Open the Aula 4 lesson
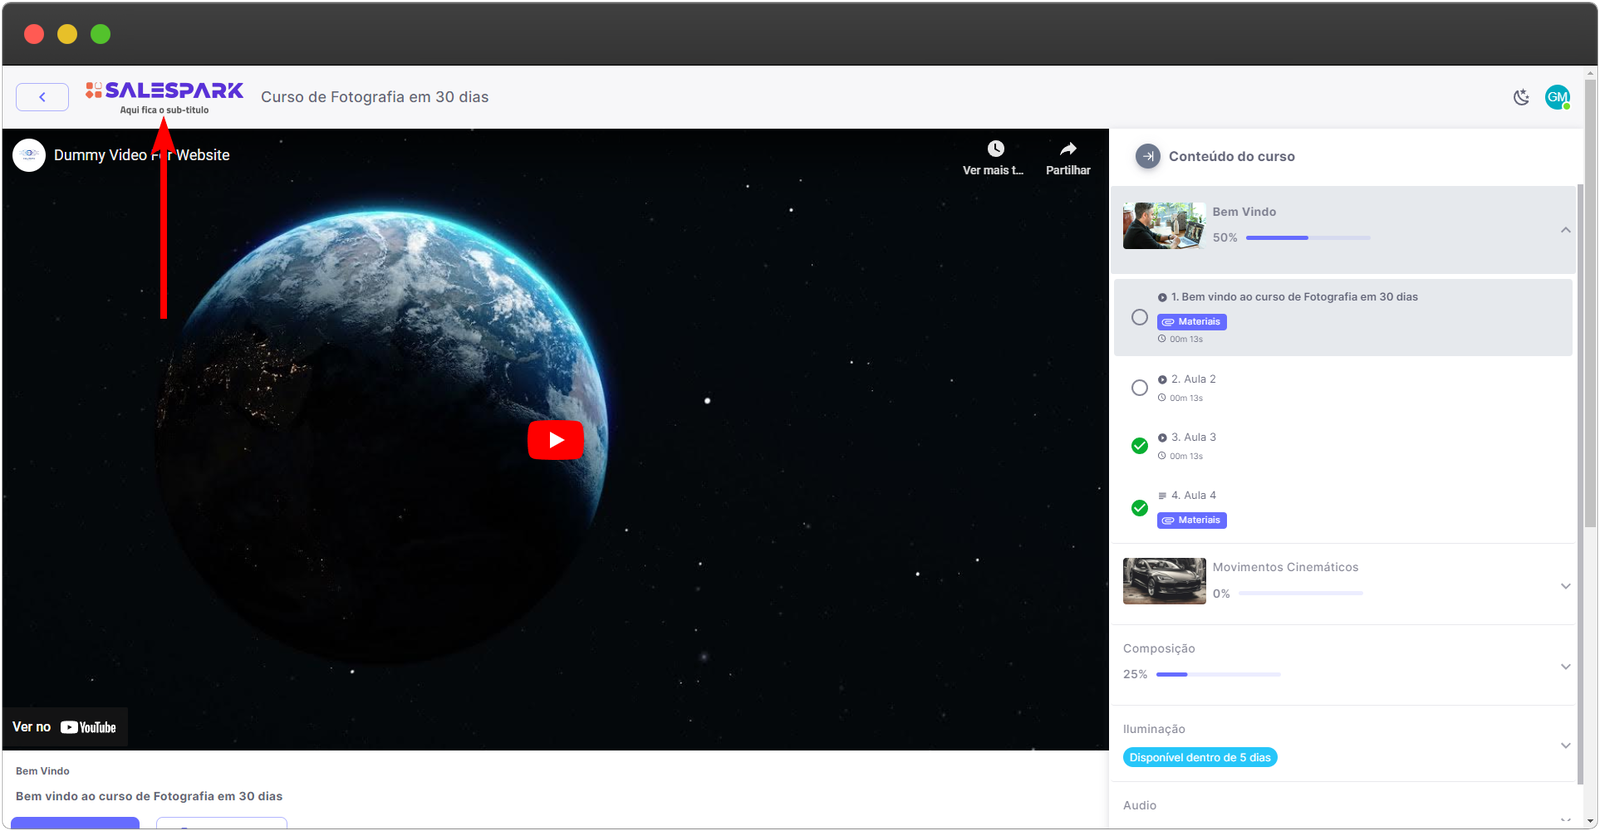The width and height of the screenshot is (1600, 831). [x=1193, y=495]
